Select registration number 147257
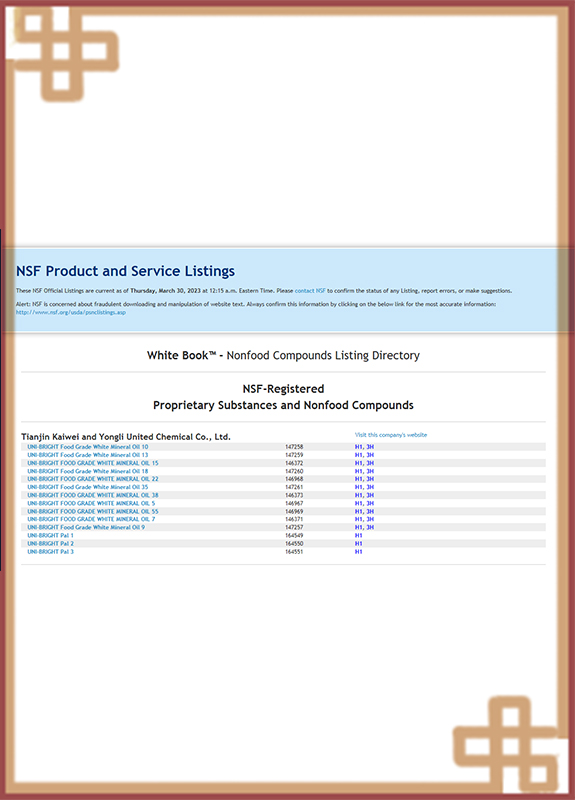Screen dimensions: 575x800 tap(294, 528)
